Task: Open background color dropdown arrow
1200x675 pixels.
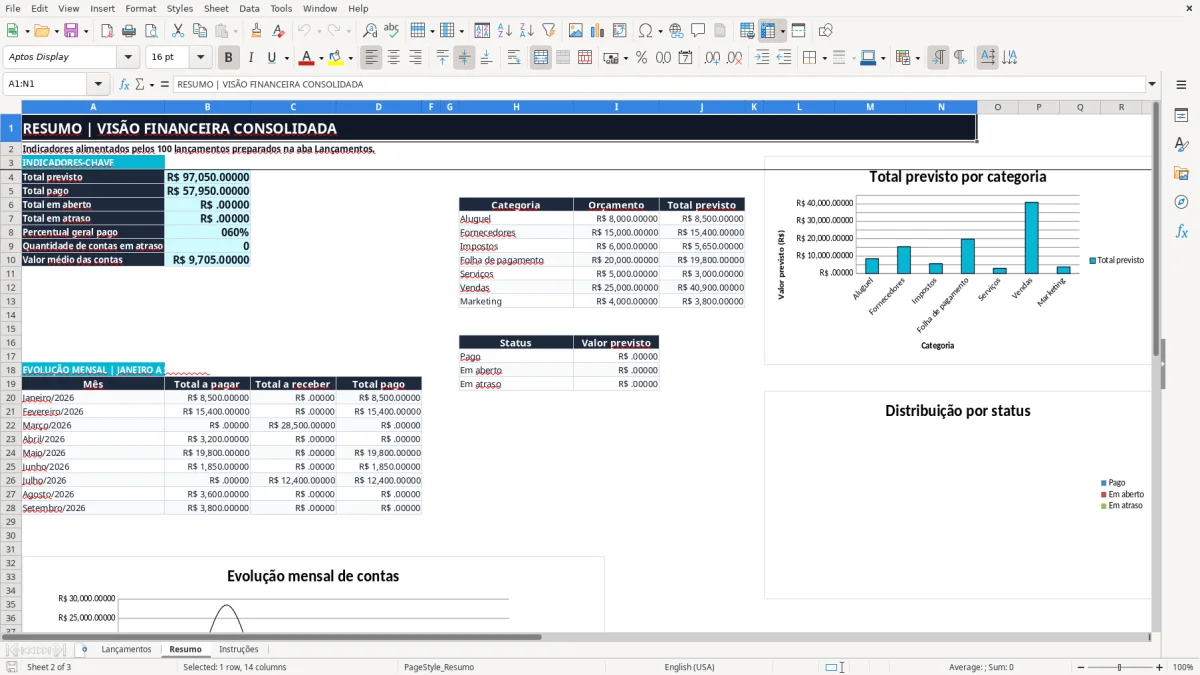Action: click(x=350, y=58)
